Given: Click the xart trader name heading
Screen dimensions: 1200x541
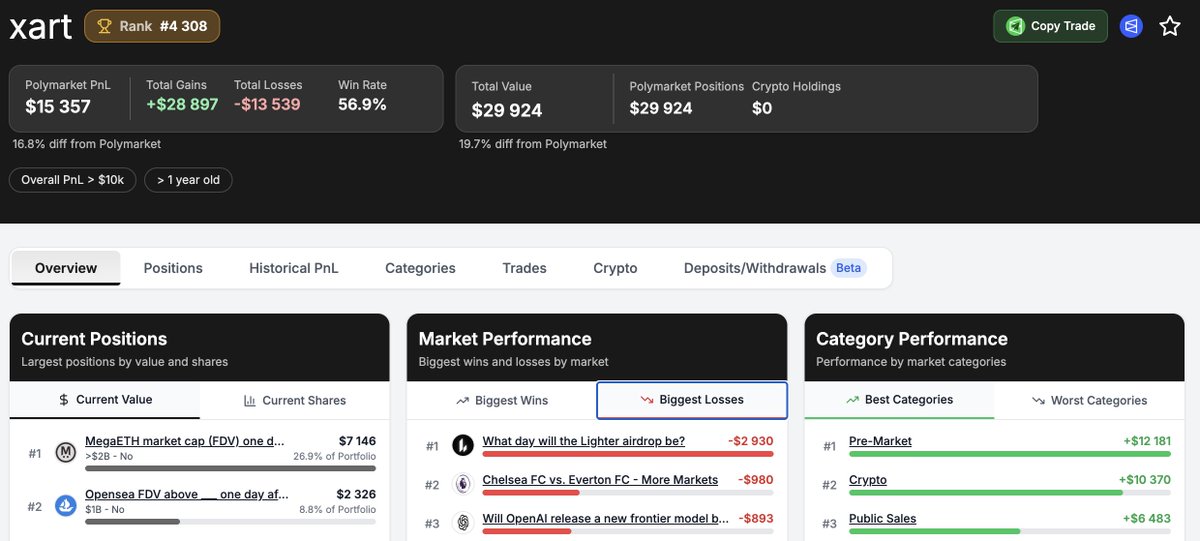Looking at the screenshot, I should [x=40, y=27].
